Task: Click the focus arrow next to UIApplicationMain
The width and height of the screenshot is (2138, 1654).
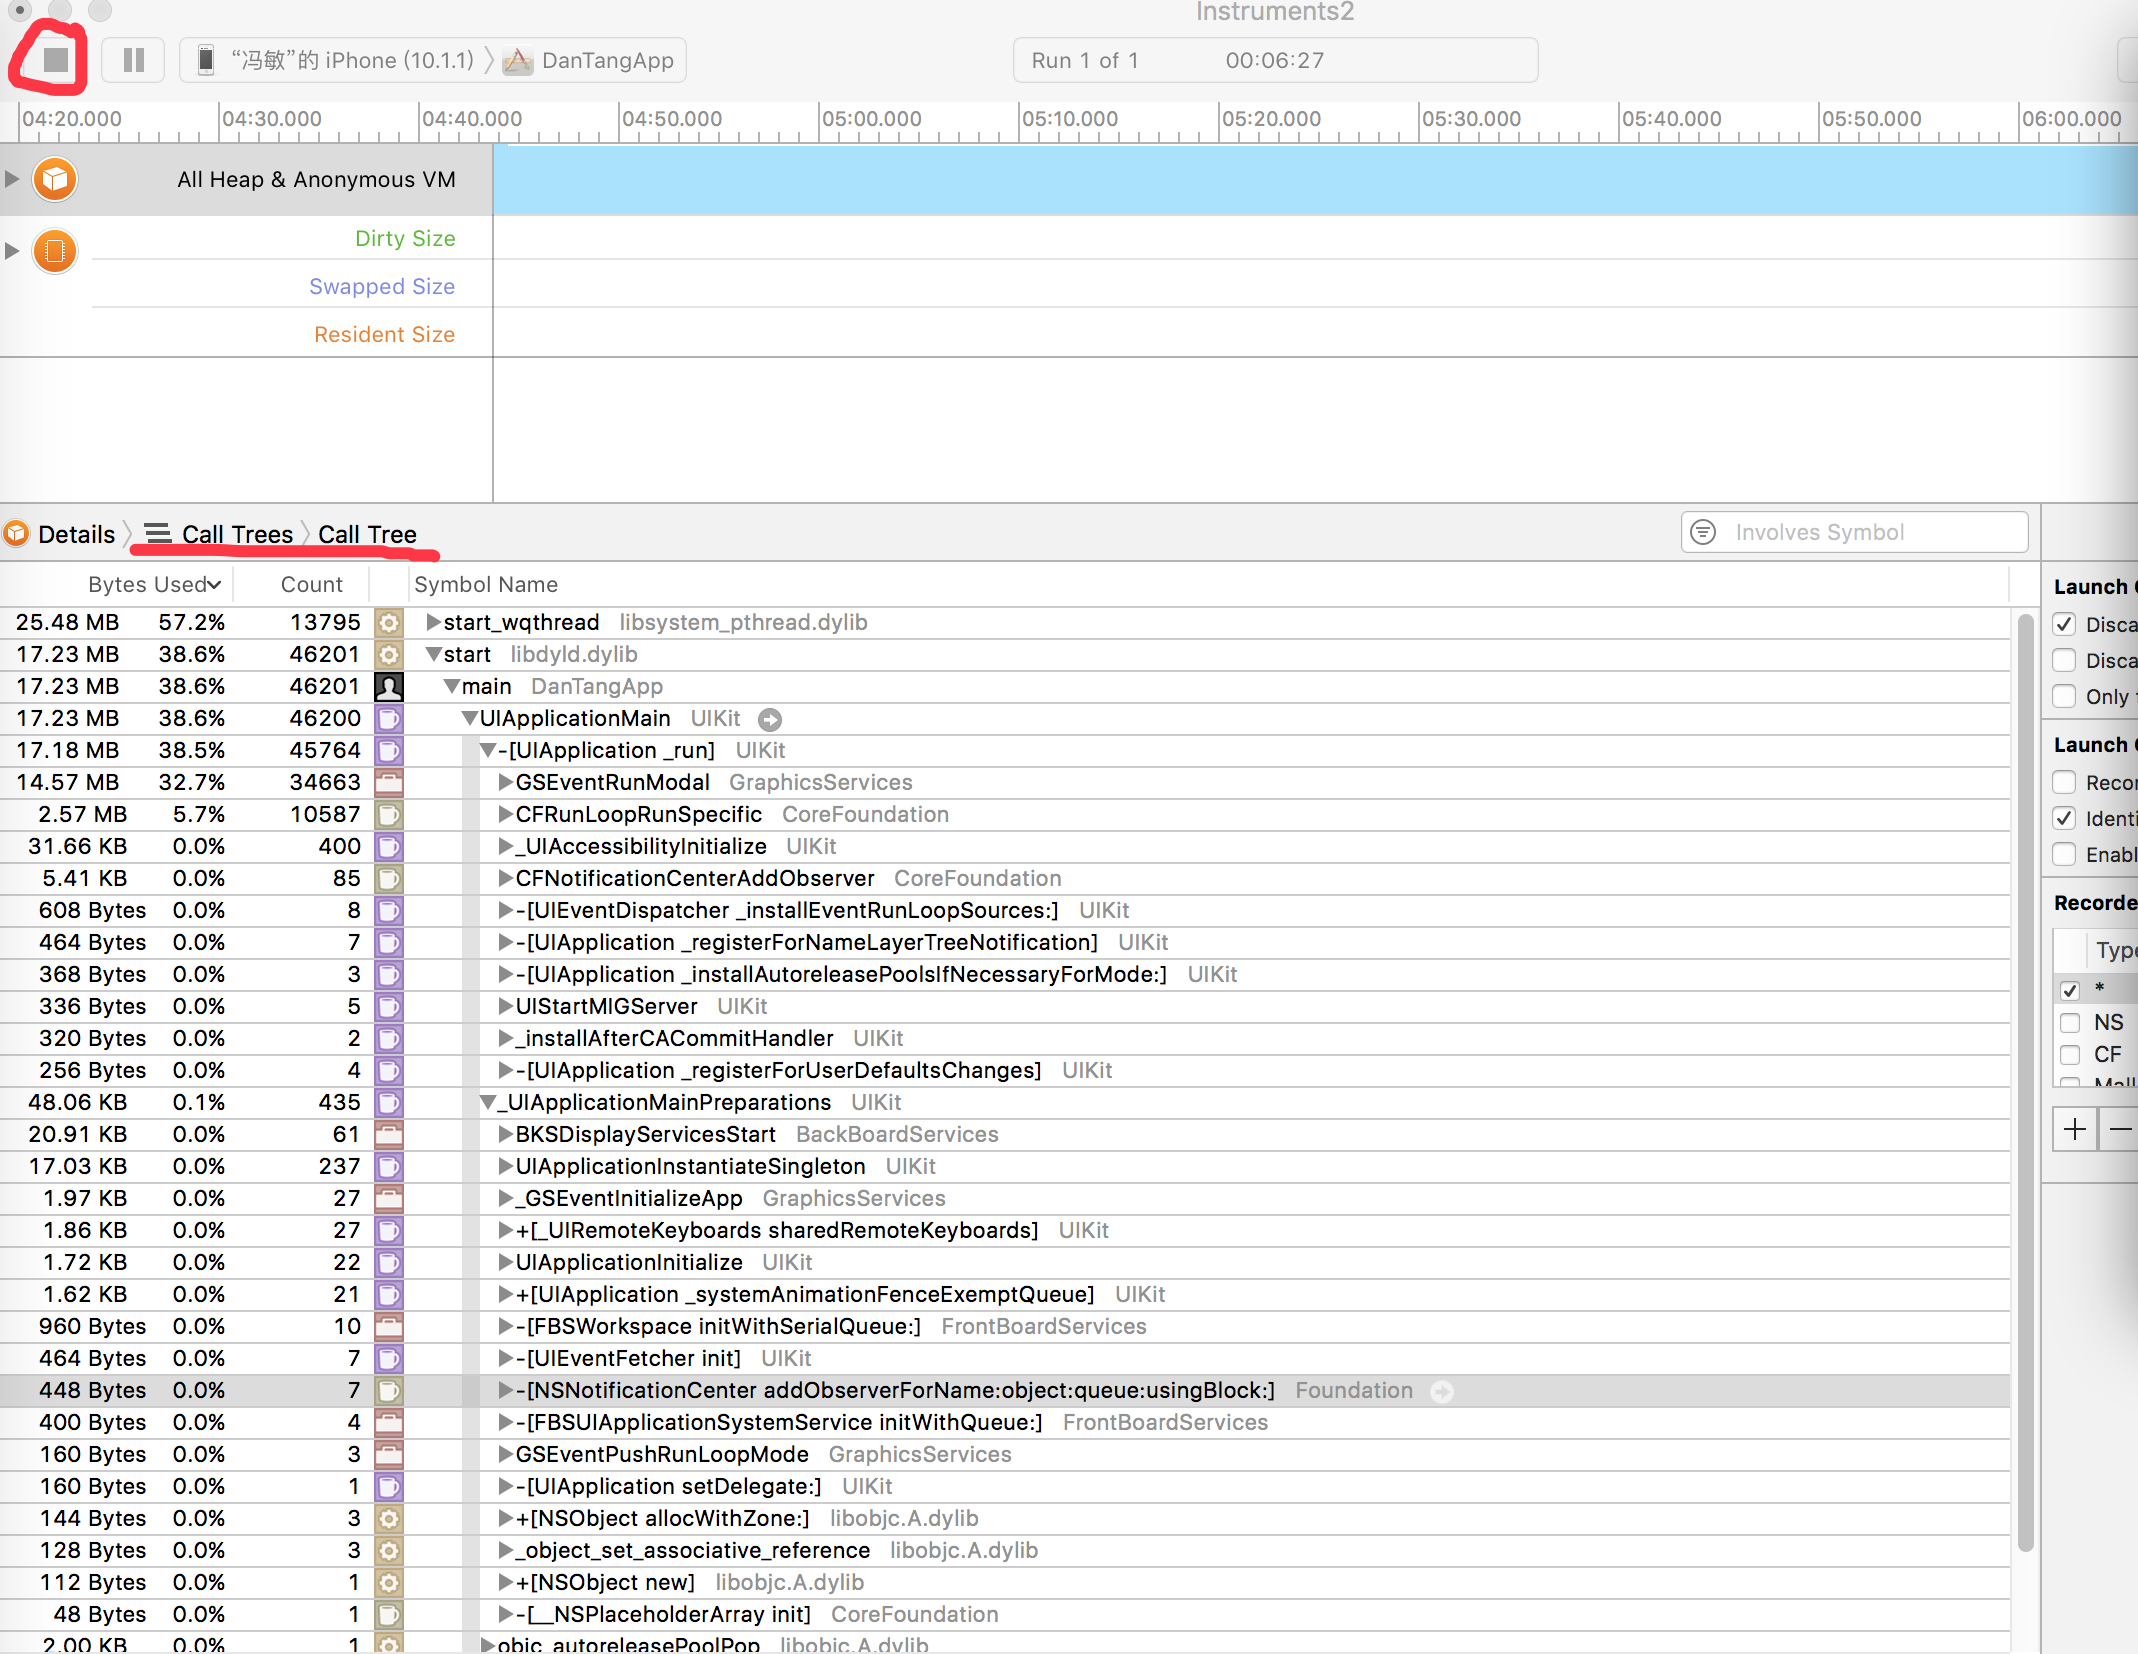Action: click(x=769, y=719)
